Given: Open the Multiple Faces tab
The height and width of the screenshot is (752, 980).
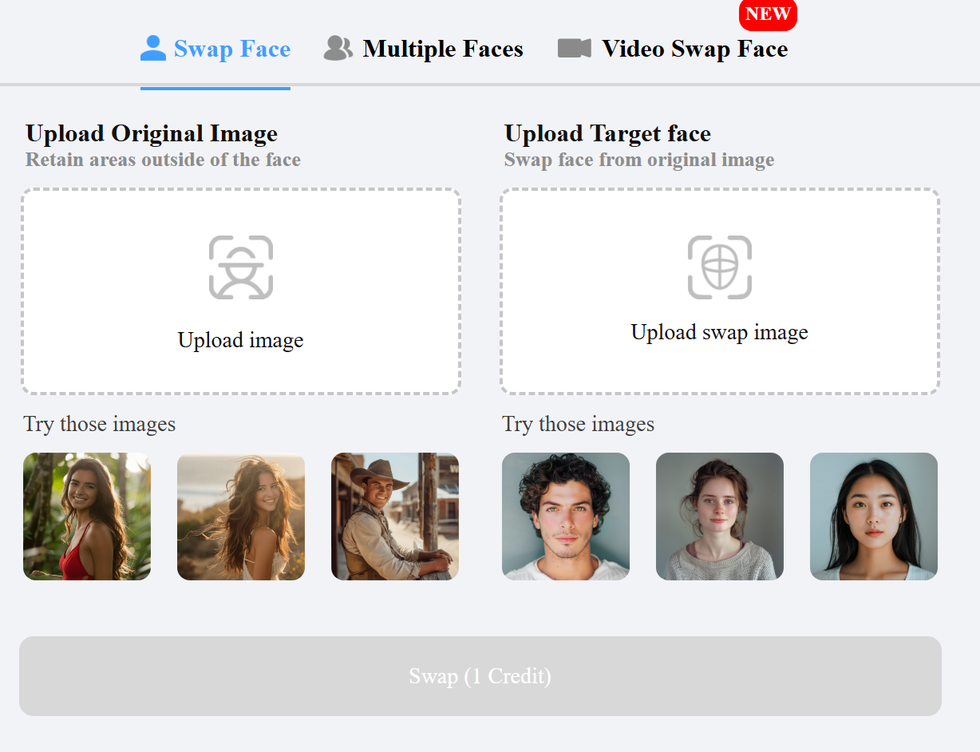Looking at the screenshot, I should tap(442, 49).
